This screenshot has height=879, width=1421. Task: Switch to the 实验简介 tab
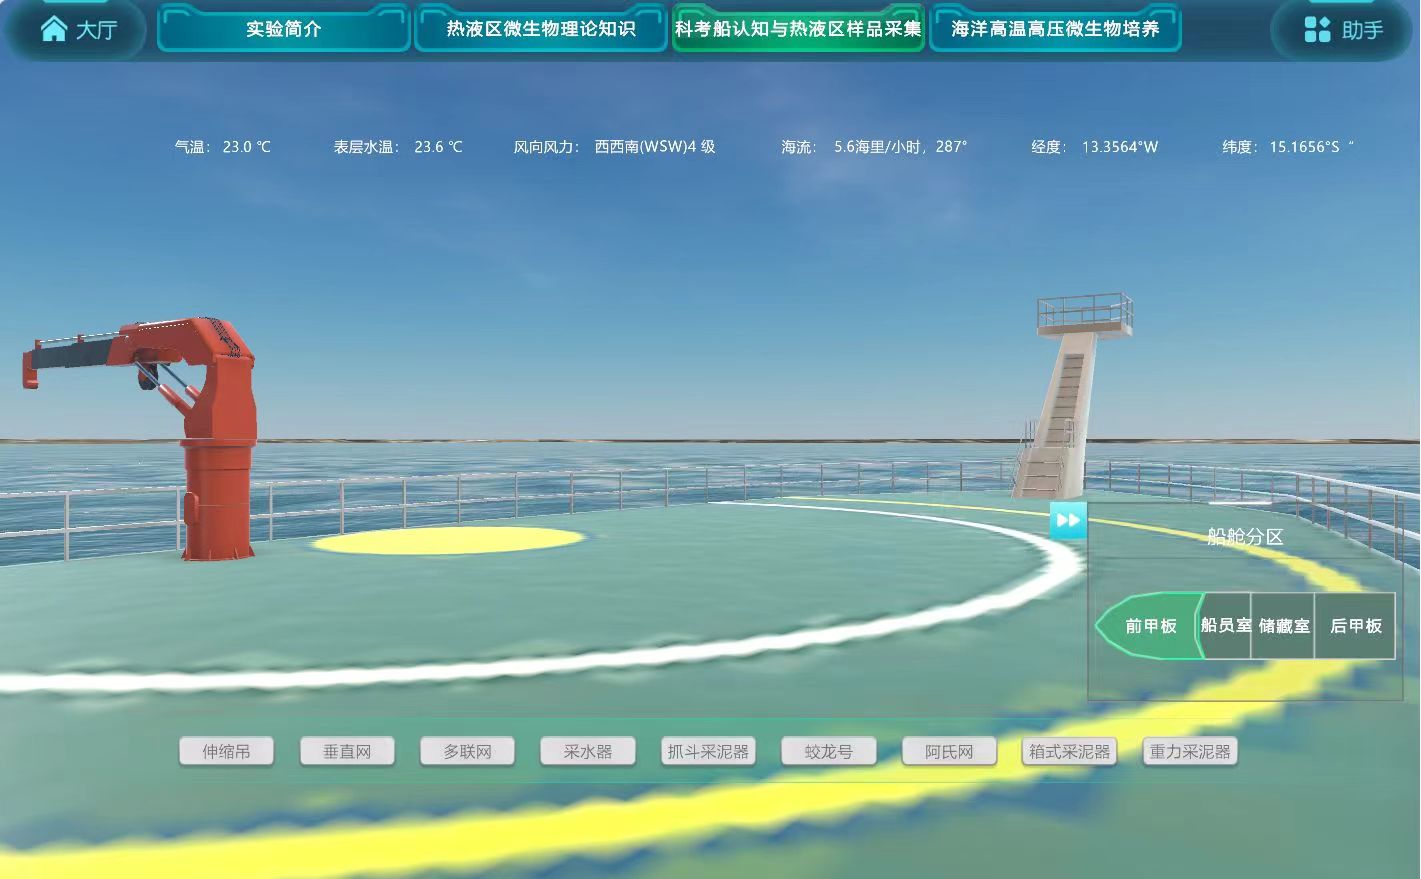283,29
